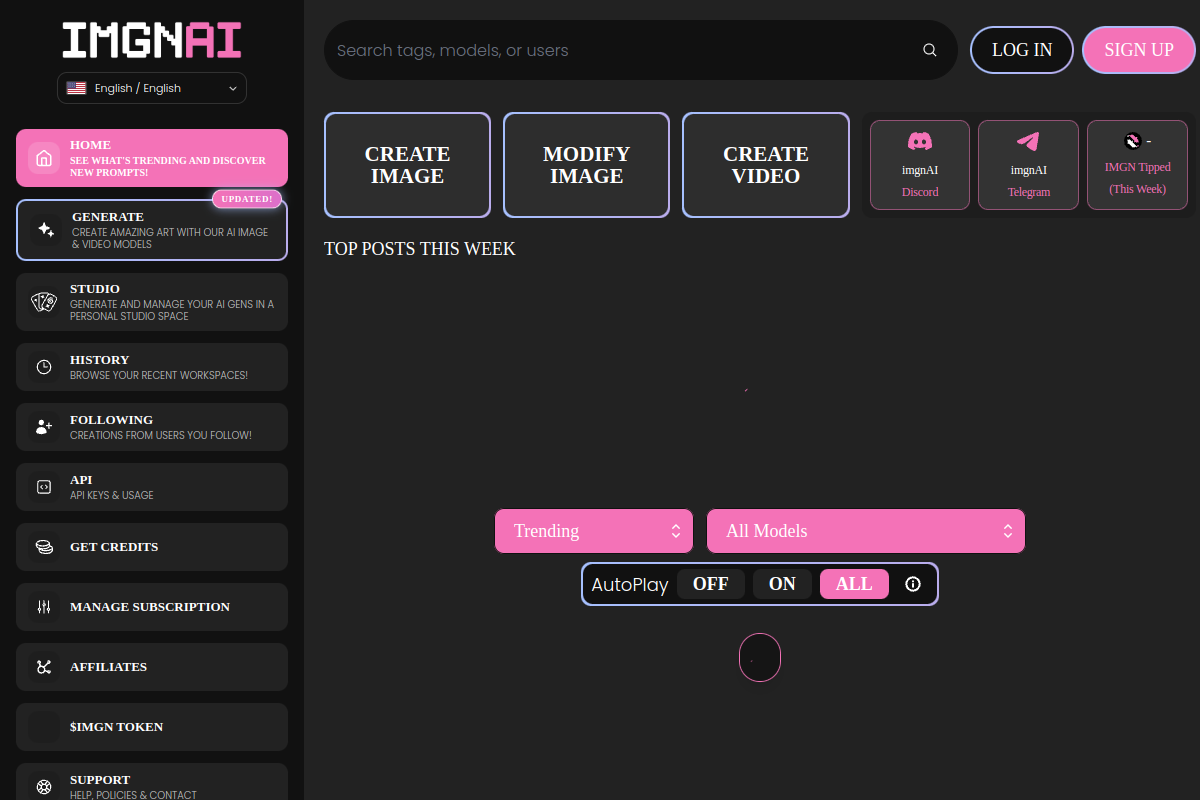Open the Studio menu item
This screenshot has height=800, width=1200.
[x=152, y=302]
